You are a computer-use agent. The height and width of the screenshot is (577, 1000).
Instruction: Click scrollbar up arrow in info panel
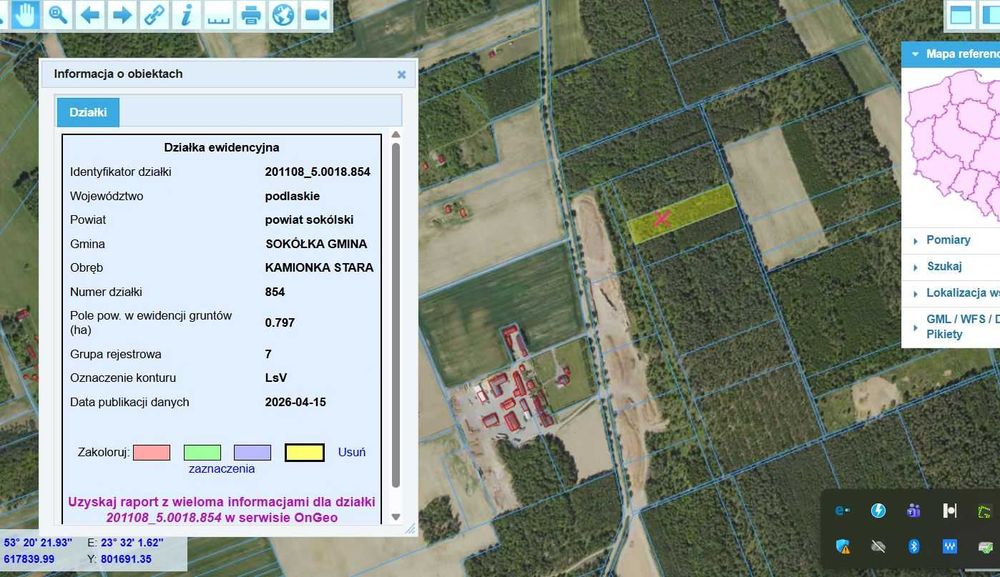pyautogui.click(x=395, y=135)
